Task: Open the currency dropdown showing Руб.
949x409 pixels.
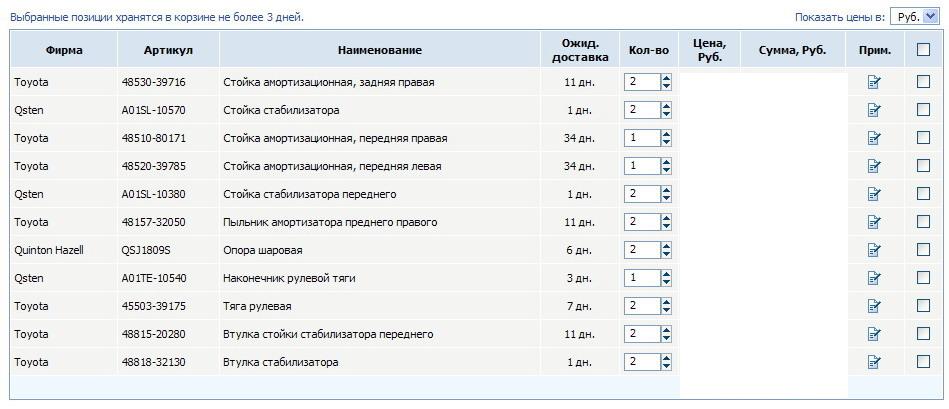Action: (913, 16)
